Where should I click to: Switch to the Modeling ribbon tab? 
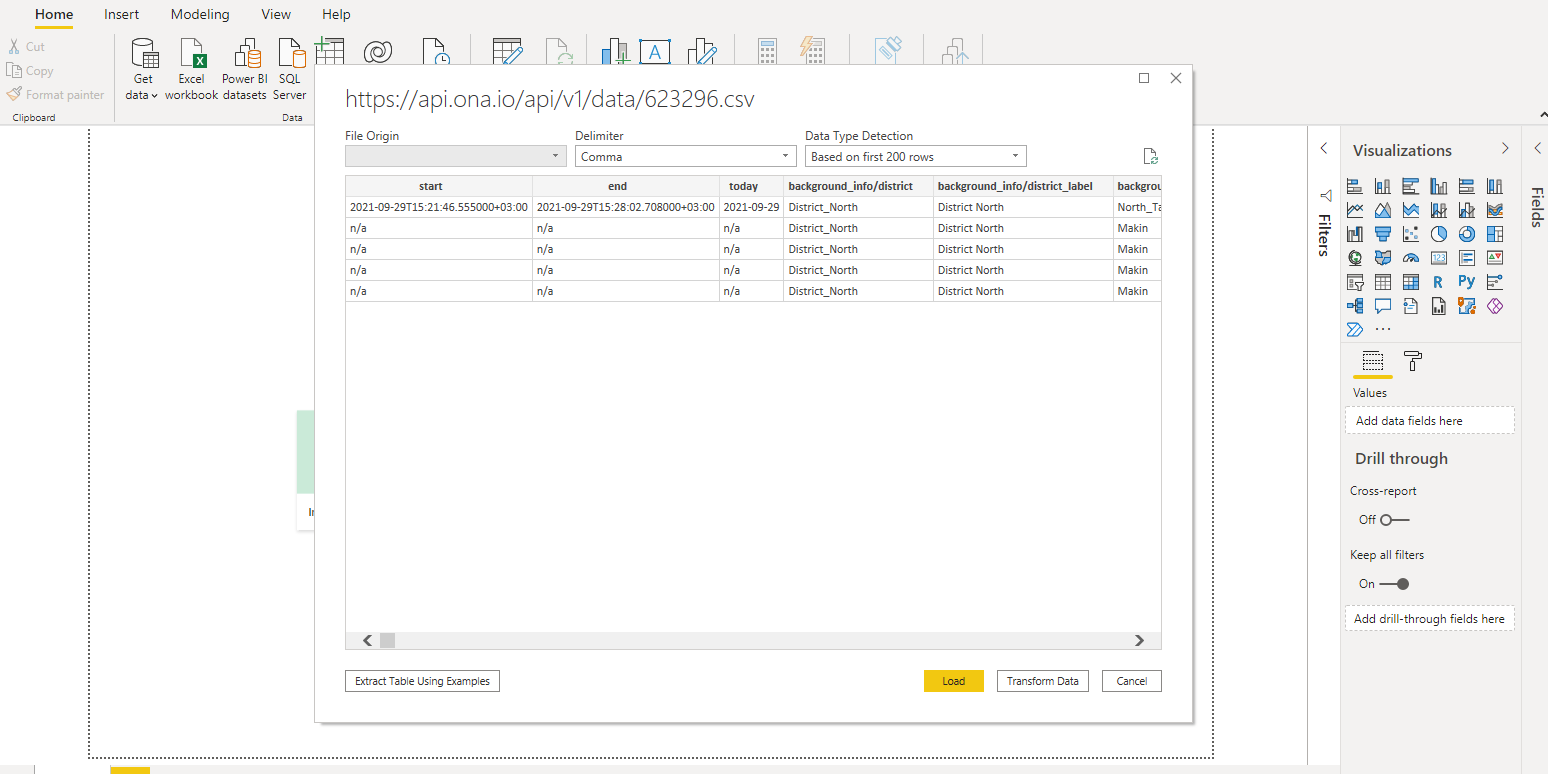tap(200, 14)
